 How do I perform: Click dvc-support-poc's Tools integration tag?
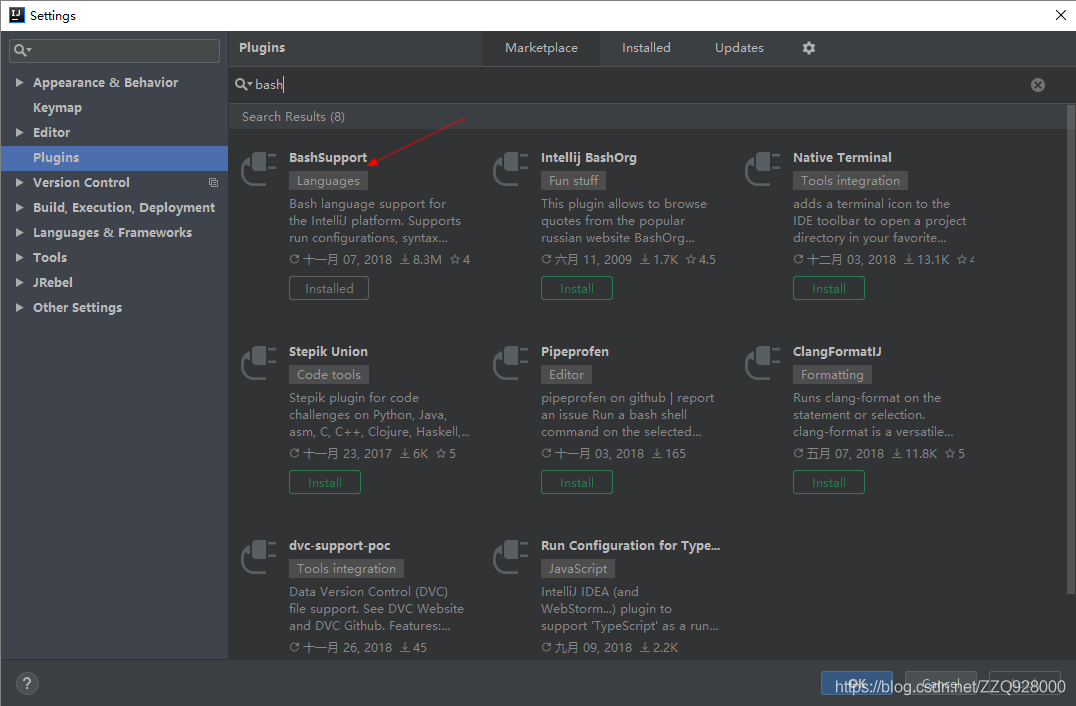pos(347,569)
